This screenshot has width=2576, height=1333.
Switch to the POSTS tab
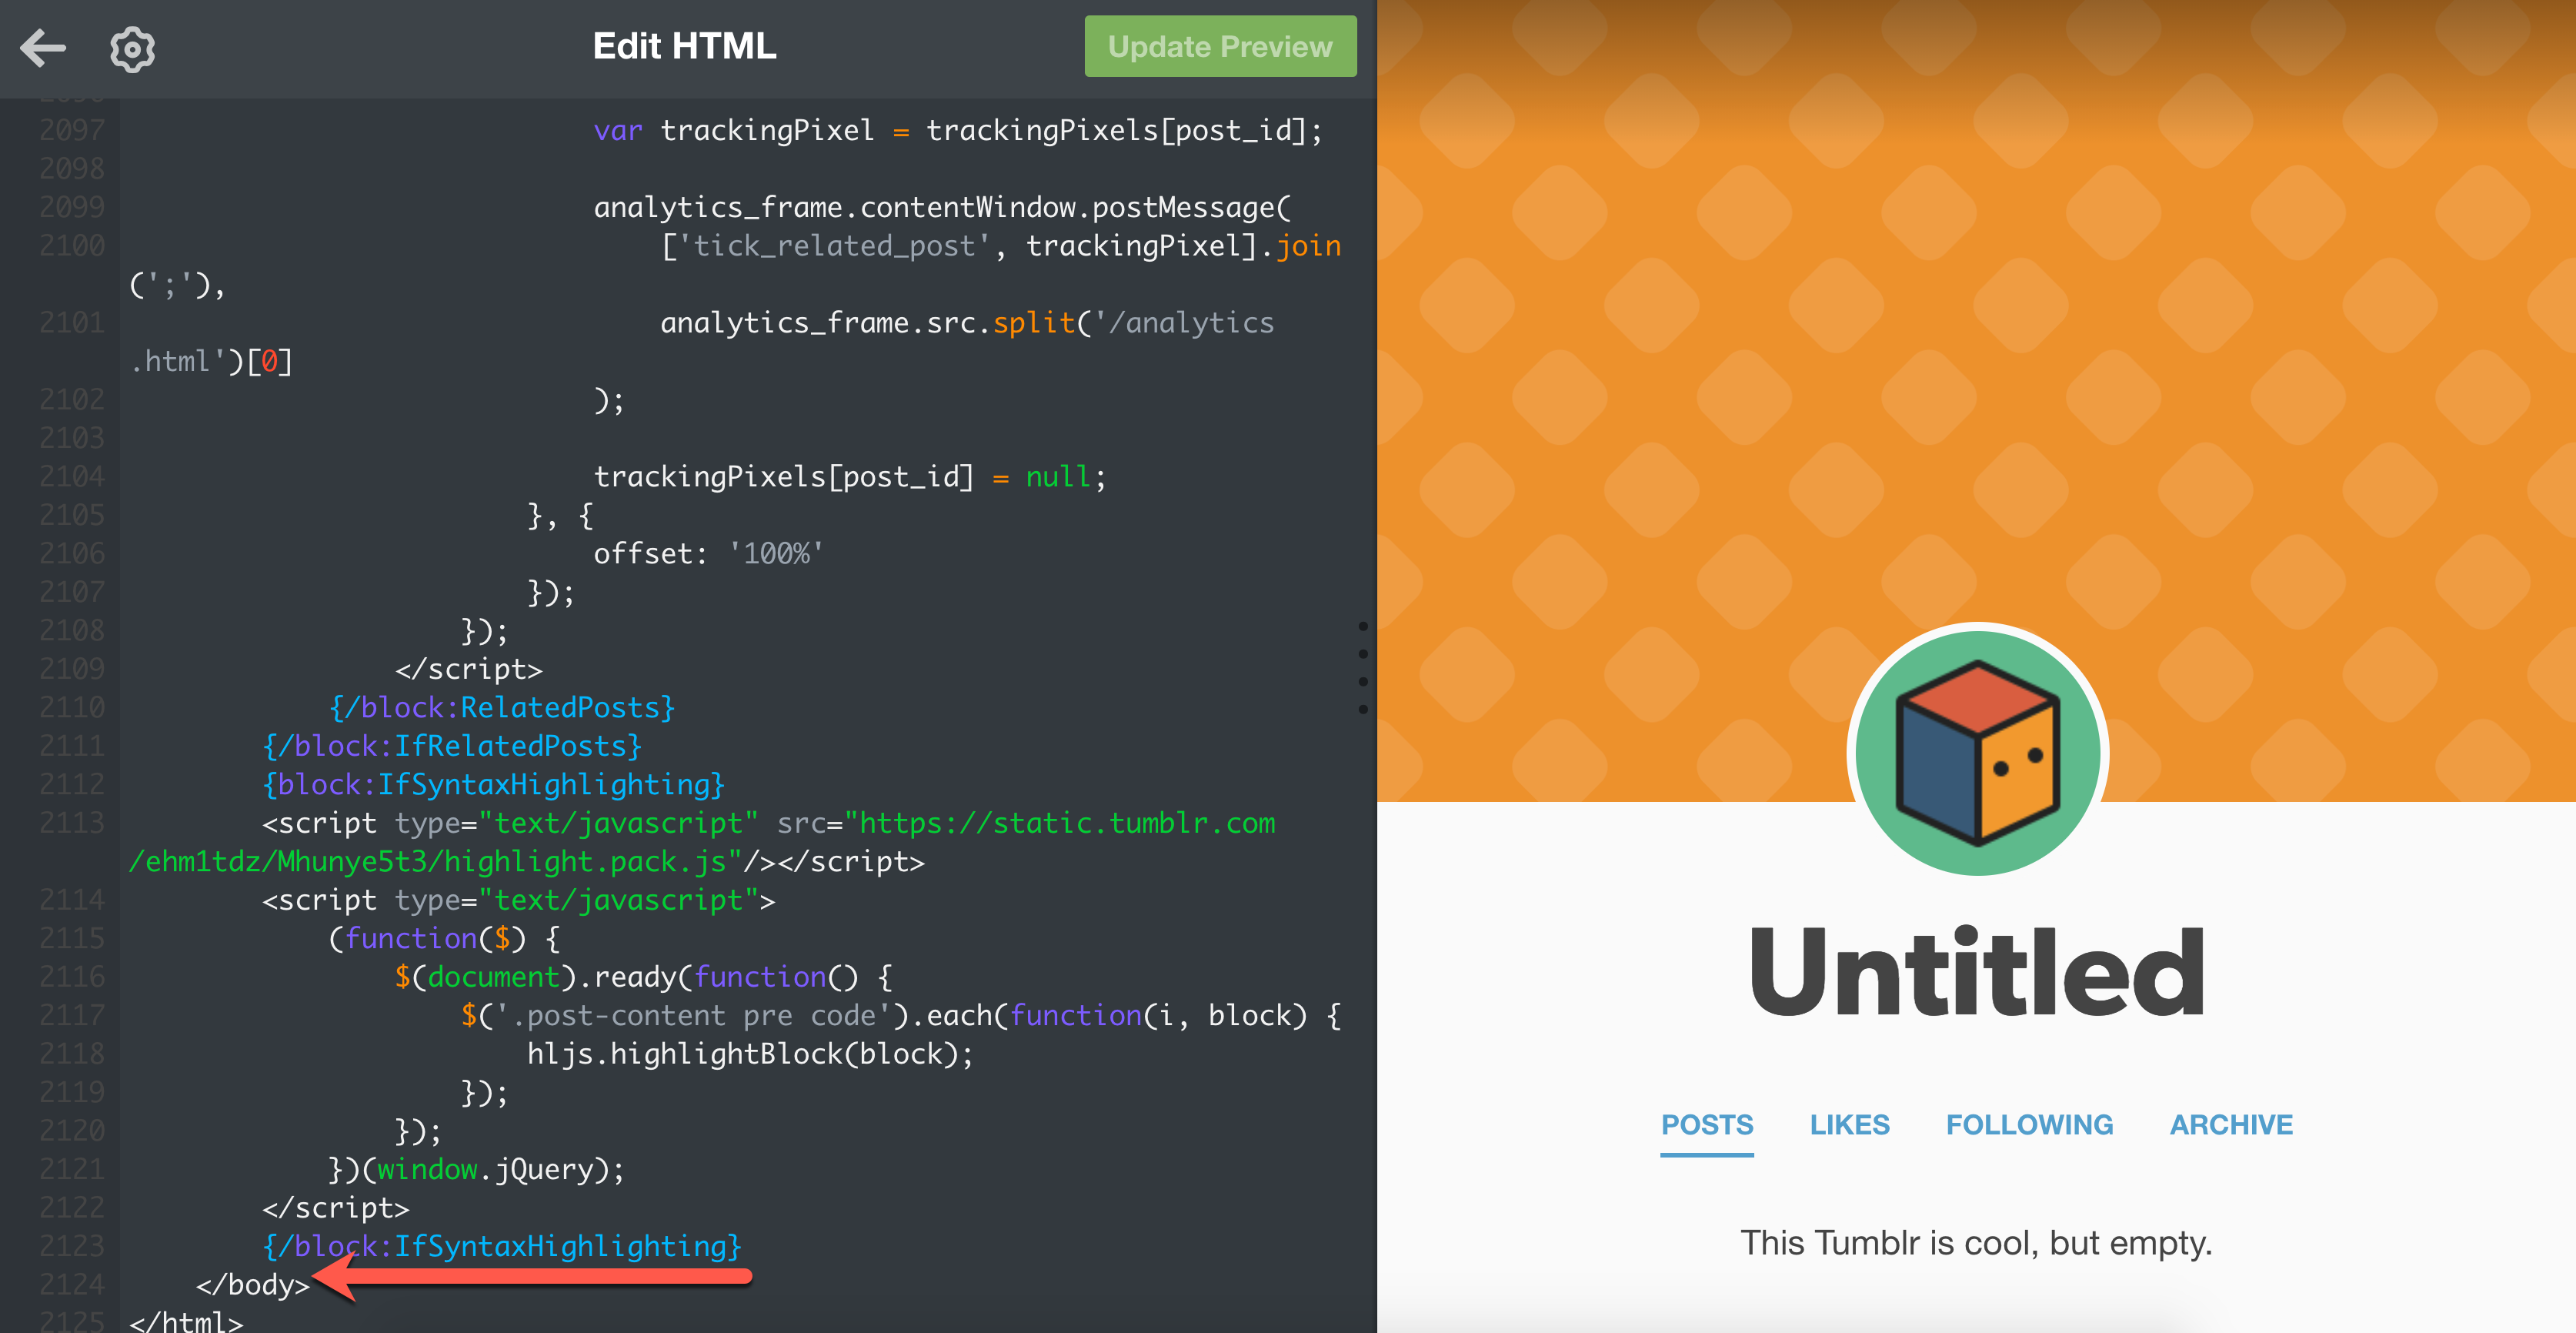pos(1707,1125)
